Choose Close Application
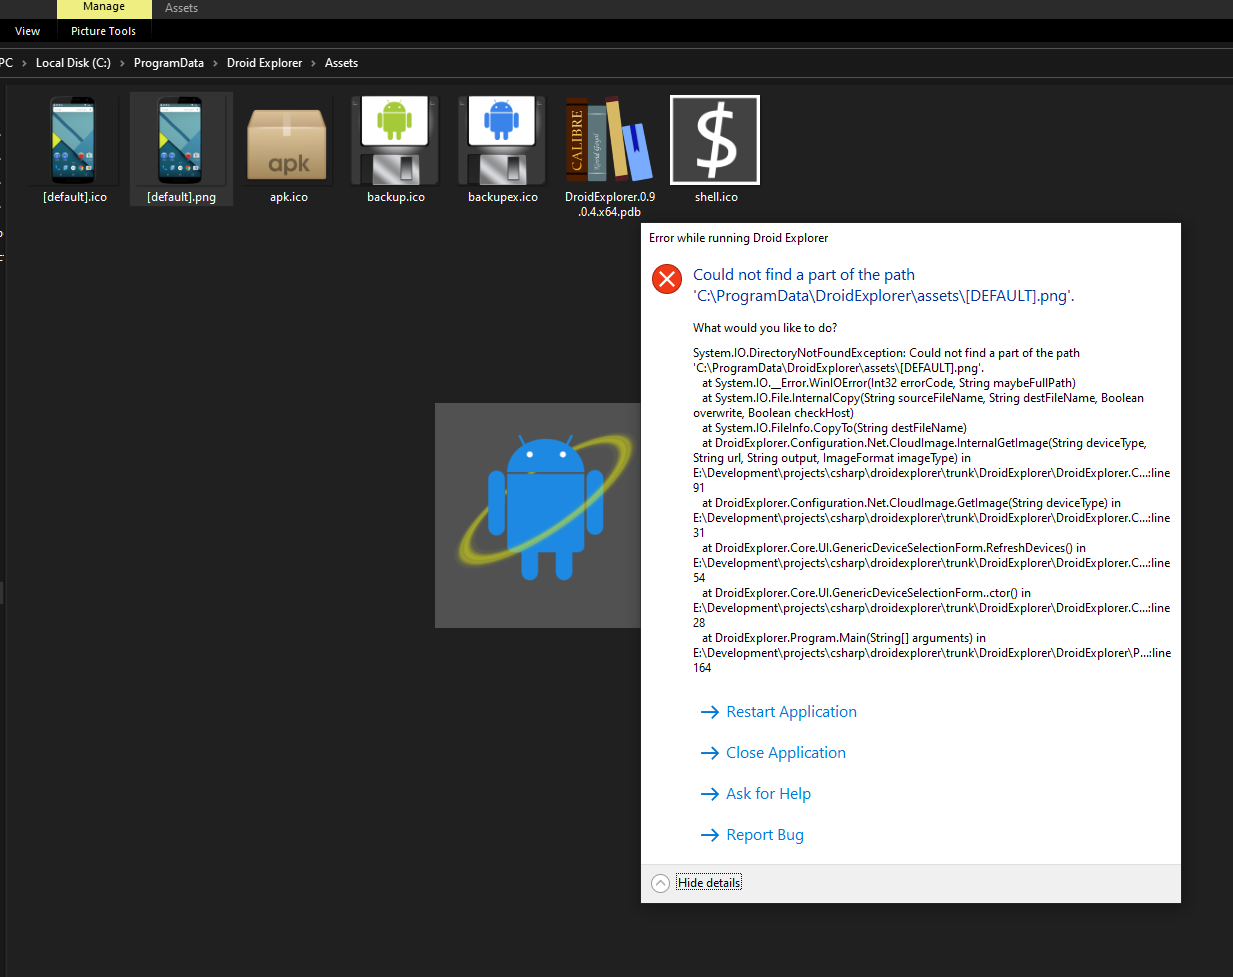Image resolution: width=1233 pixels, height=977 pixels. (x=786, y=753)
